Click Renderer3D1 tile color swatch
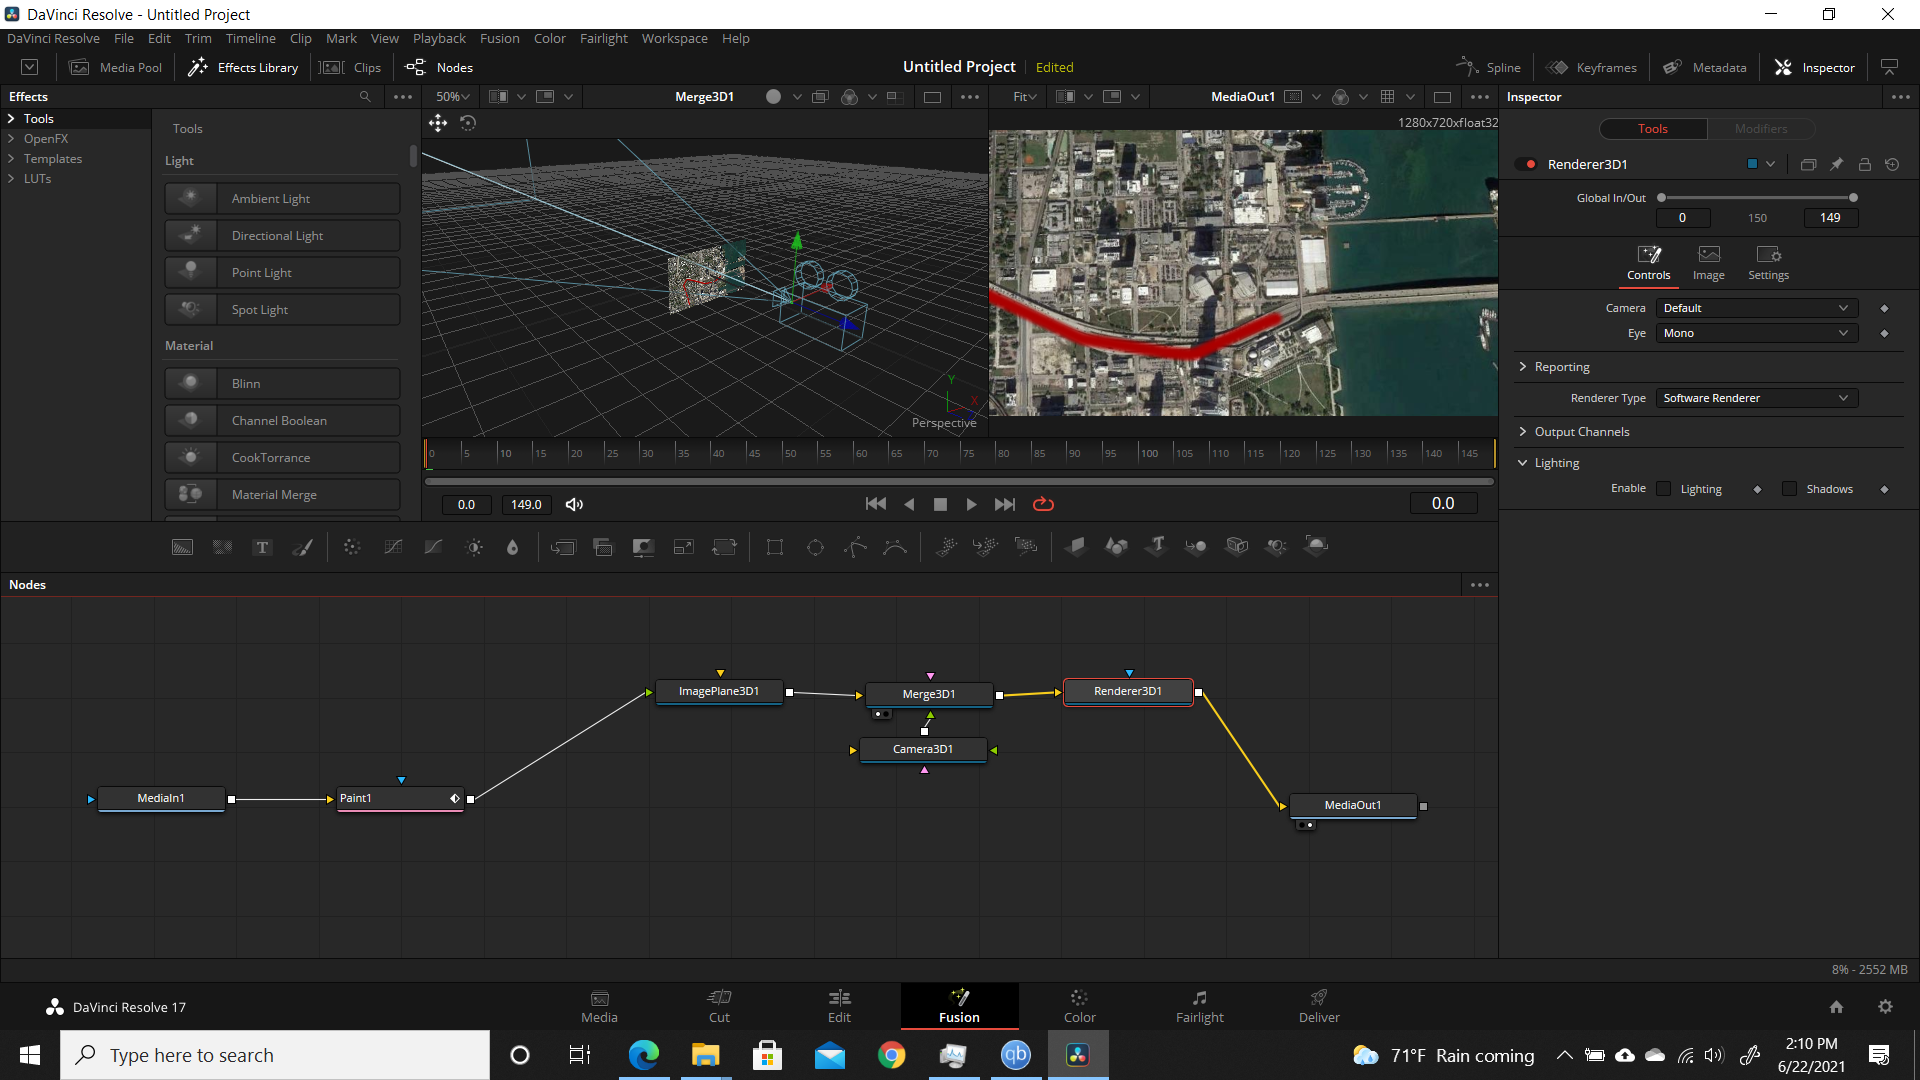The width and height of the screenshot is (1920, 1080). [x=1752, y=164]
